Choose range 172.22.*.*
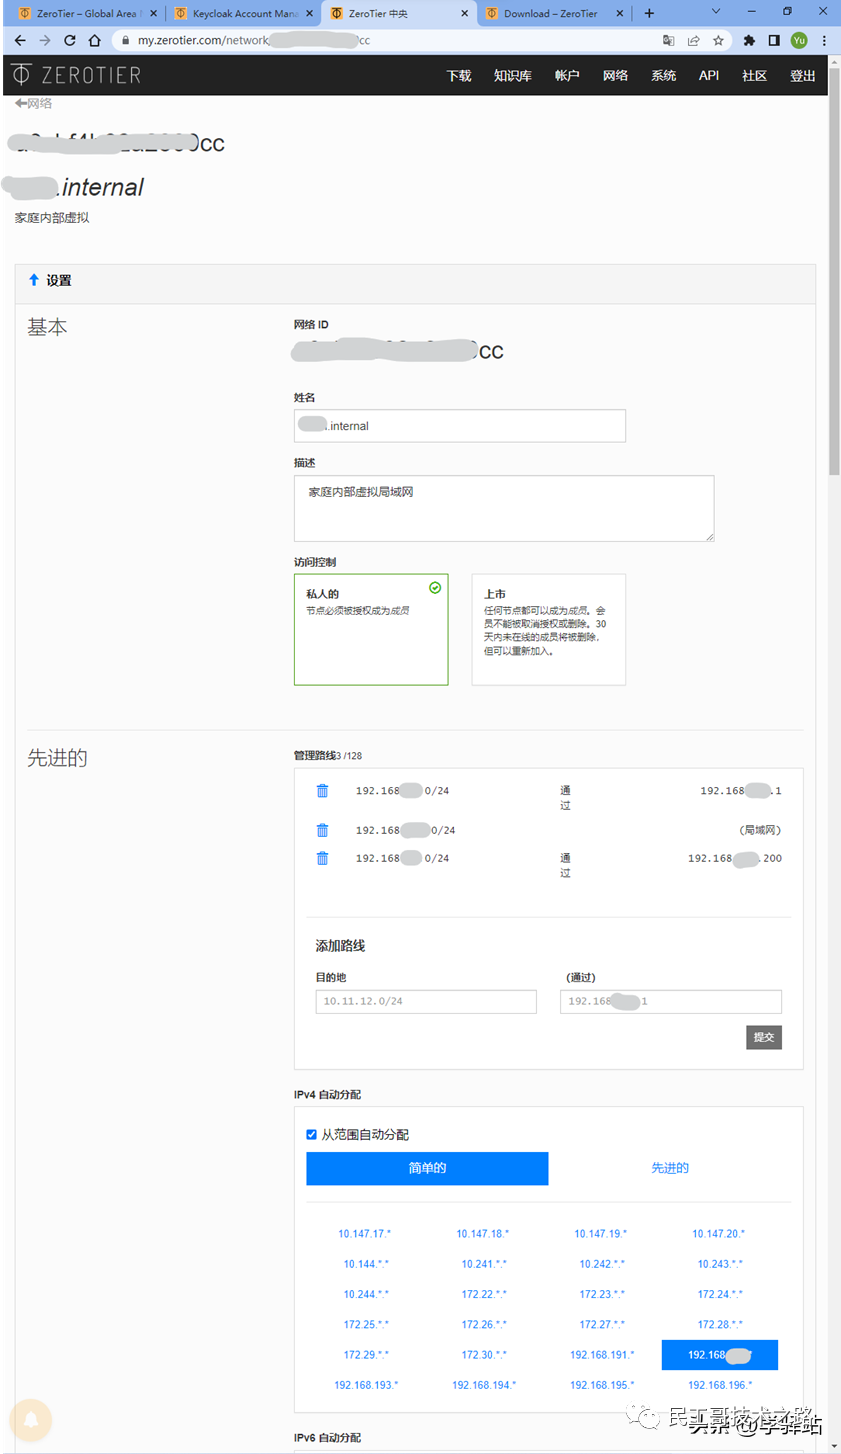 pyautogui.click(x=484, y=1294)
